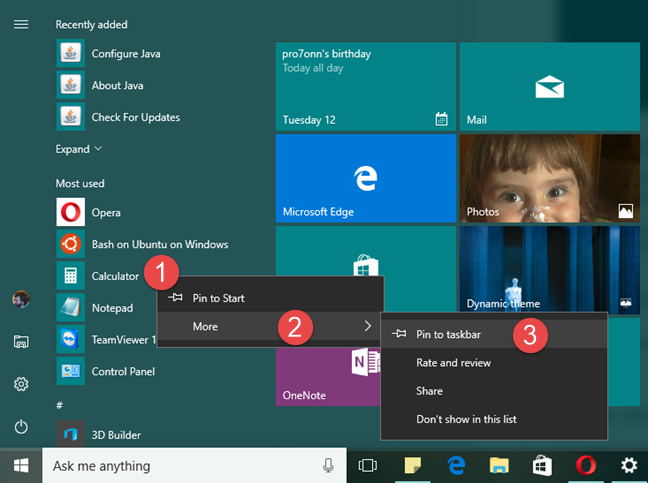Screen dimensions: 648x483
Task: Click the About Java label
Action: 117,86
